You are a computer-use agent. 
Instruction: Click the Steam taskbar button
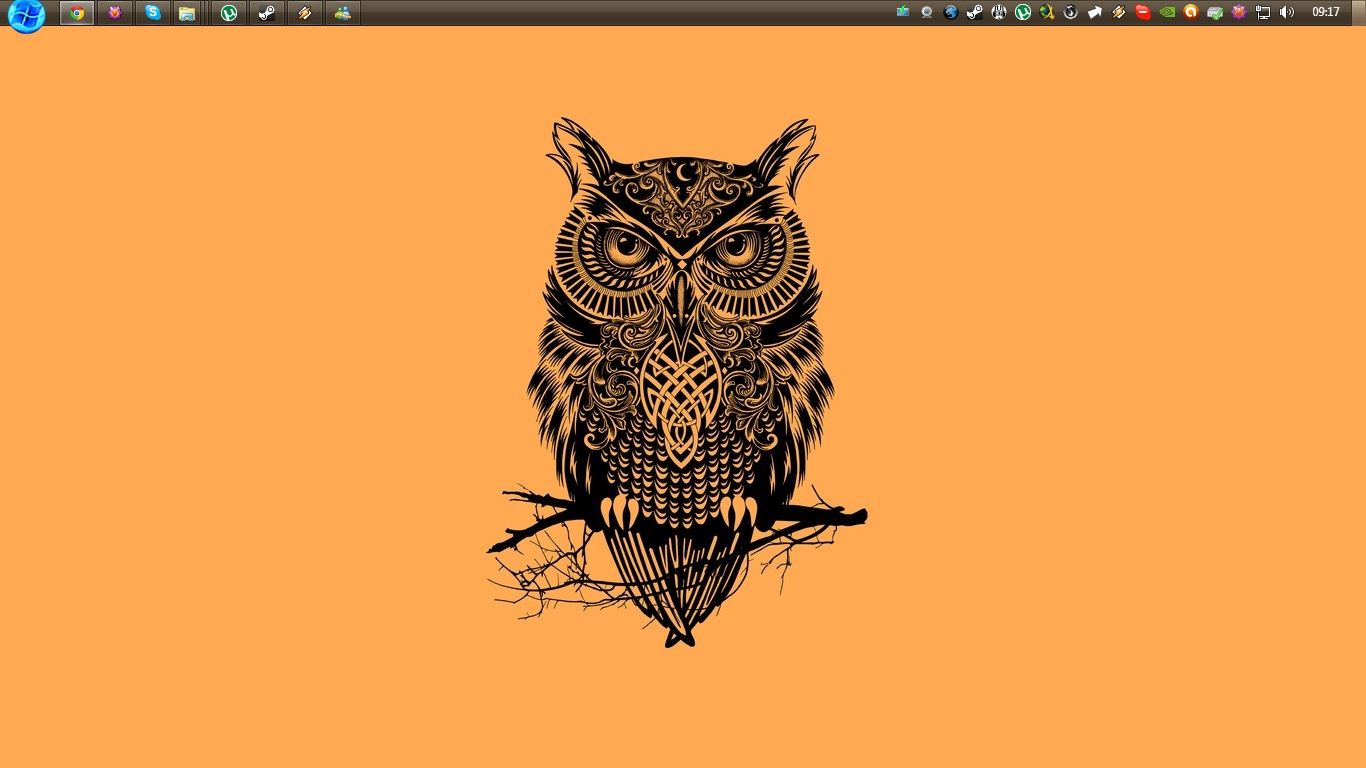click(x=266, y=13)
